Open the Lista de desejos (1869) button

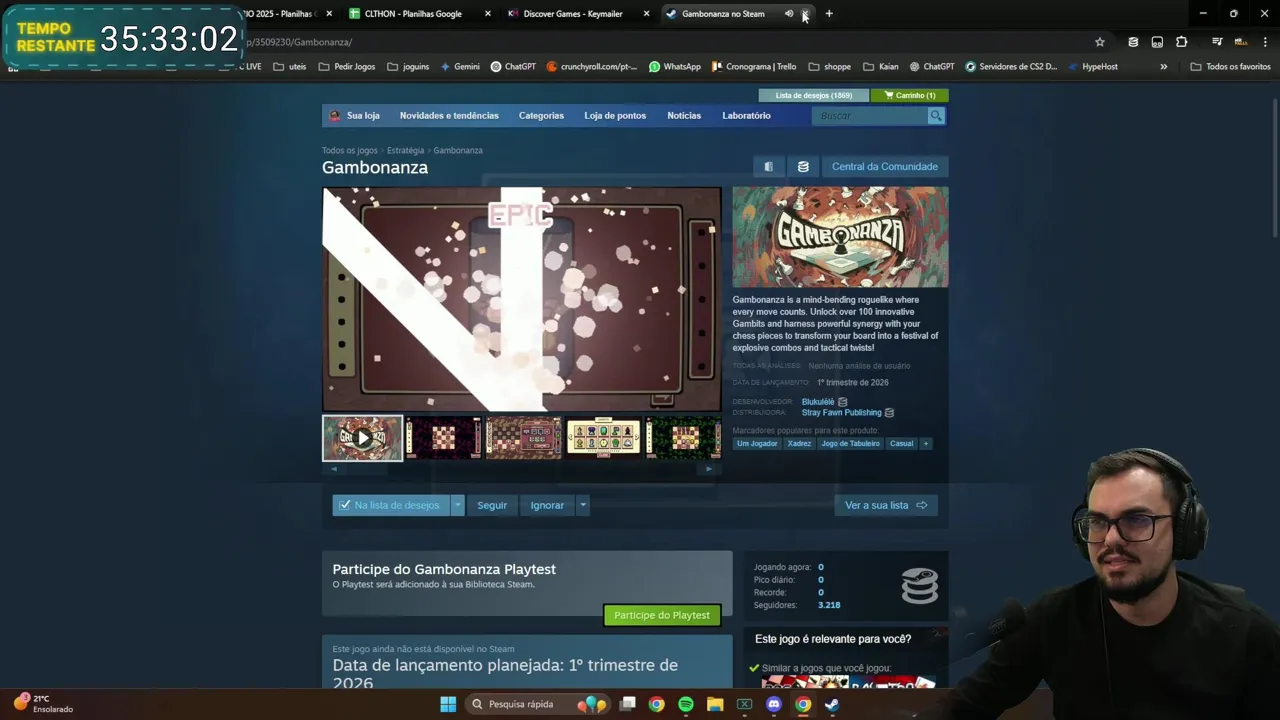tap(814, 96)
